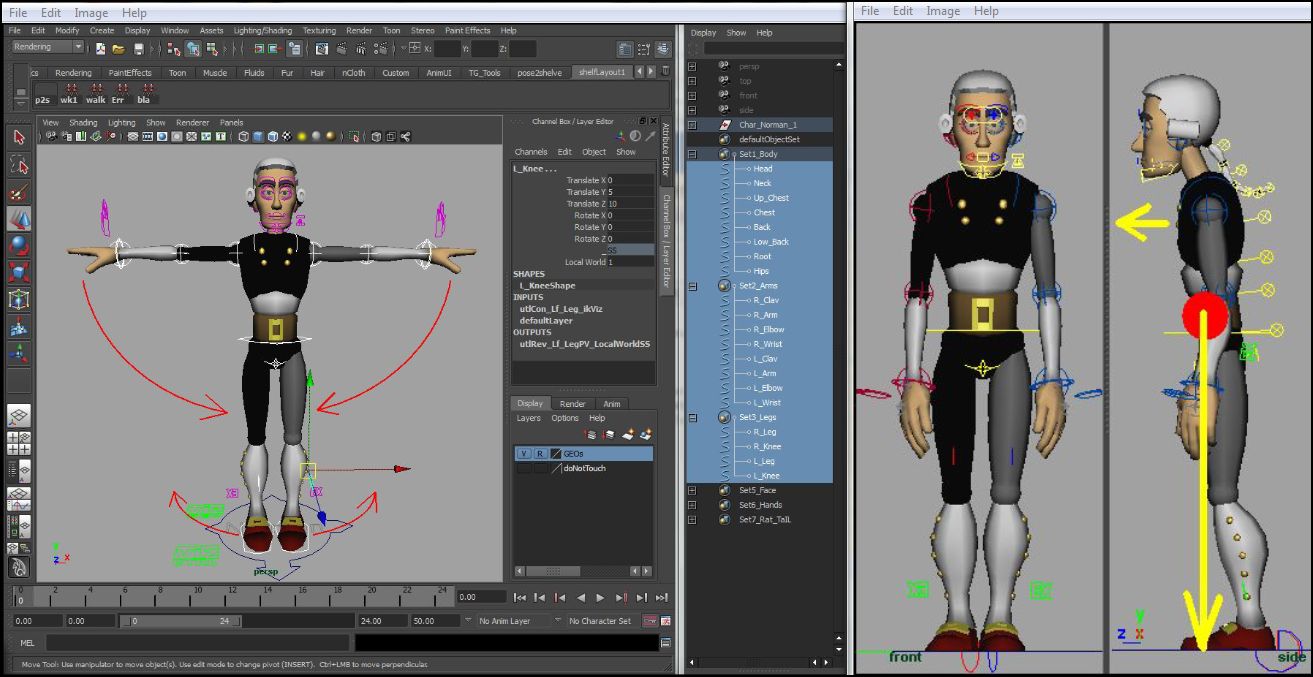Open the Anim tab in layer editor
Screen dimensions: 1313x677
coord(611,404)
